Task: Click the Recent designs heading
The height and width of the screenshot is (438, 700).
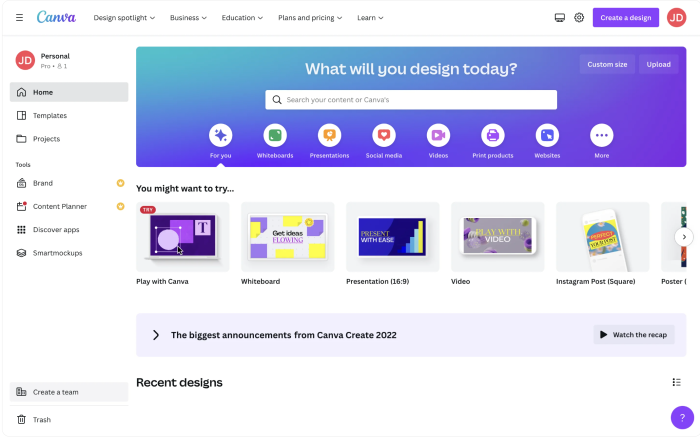Action: (x=179, y=382)
